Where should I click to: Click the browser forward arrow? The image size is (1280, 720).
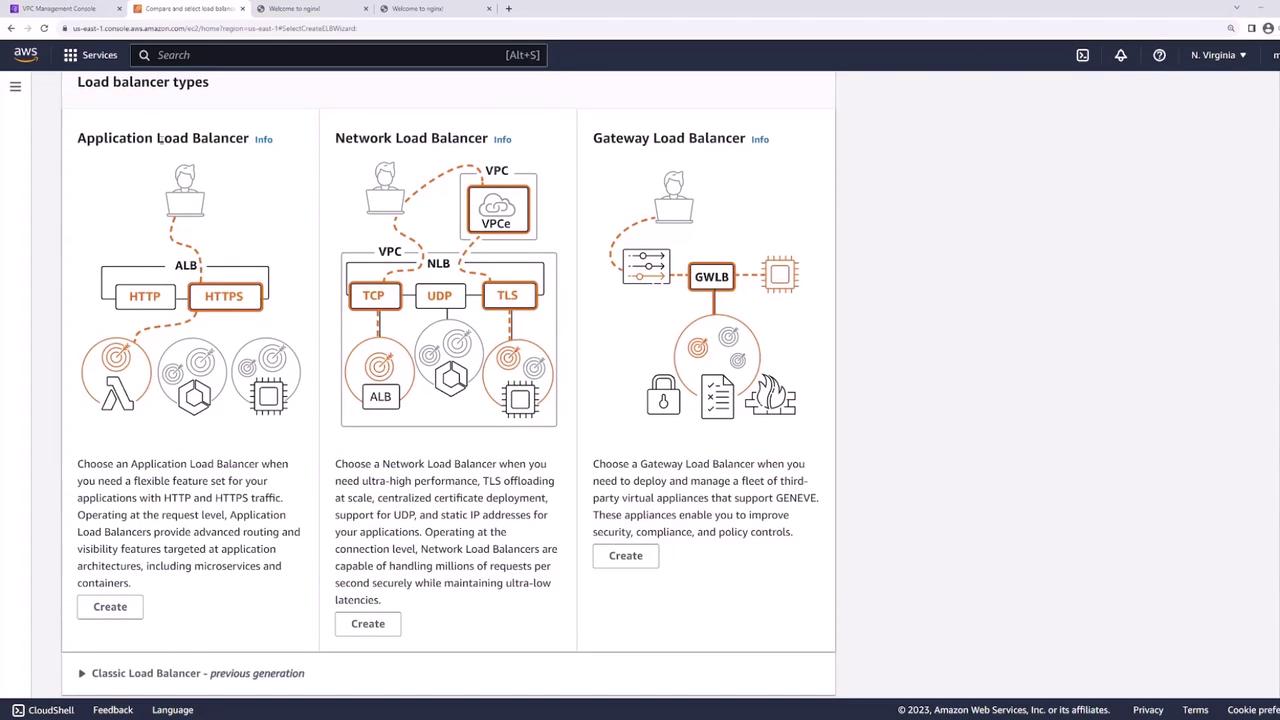tap(27, 28)
